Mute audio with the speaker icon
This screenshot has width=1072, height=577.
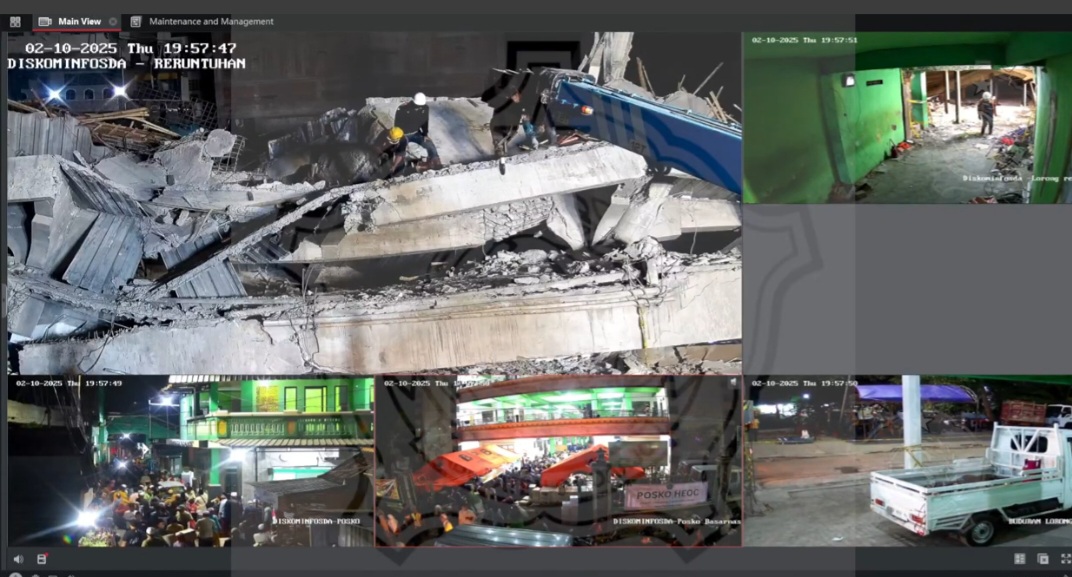18,559
